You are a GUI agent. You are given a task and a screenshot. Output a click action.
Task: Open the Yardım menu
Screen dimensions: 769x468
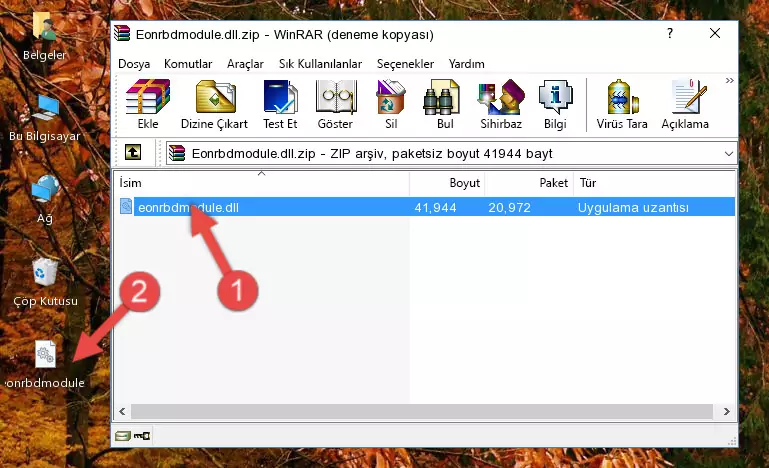tap(466, 64)
